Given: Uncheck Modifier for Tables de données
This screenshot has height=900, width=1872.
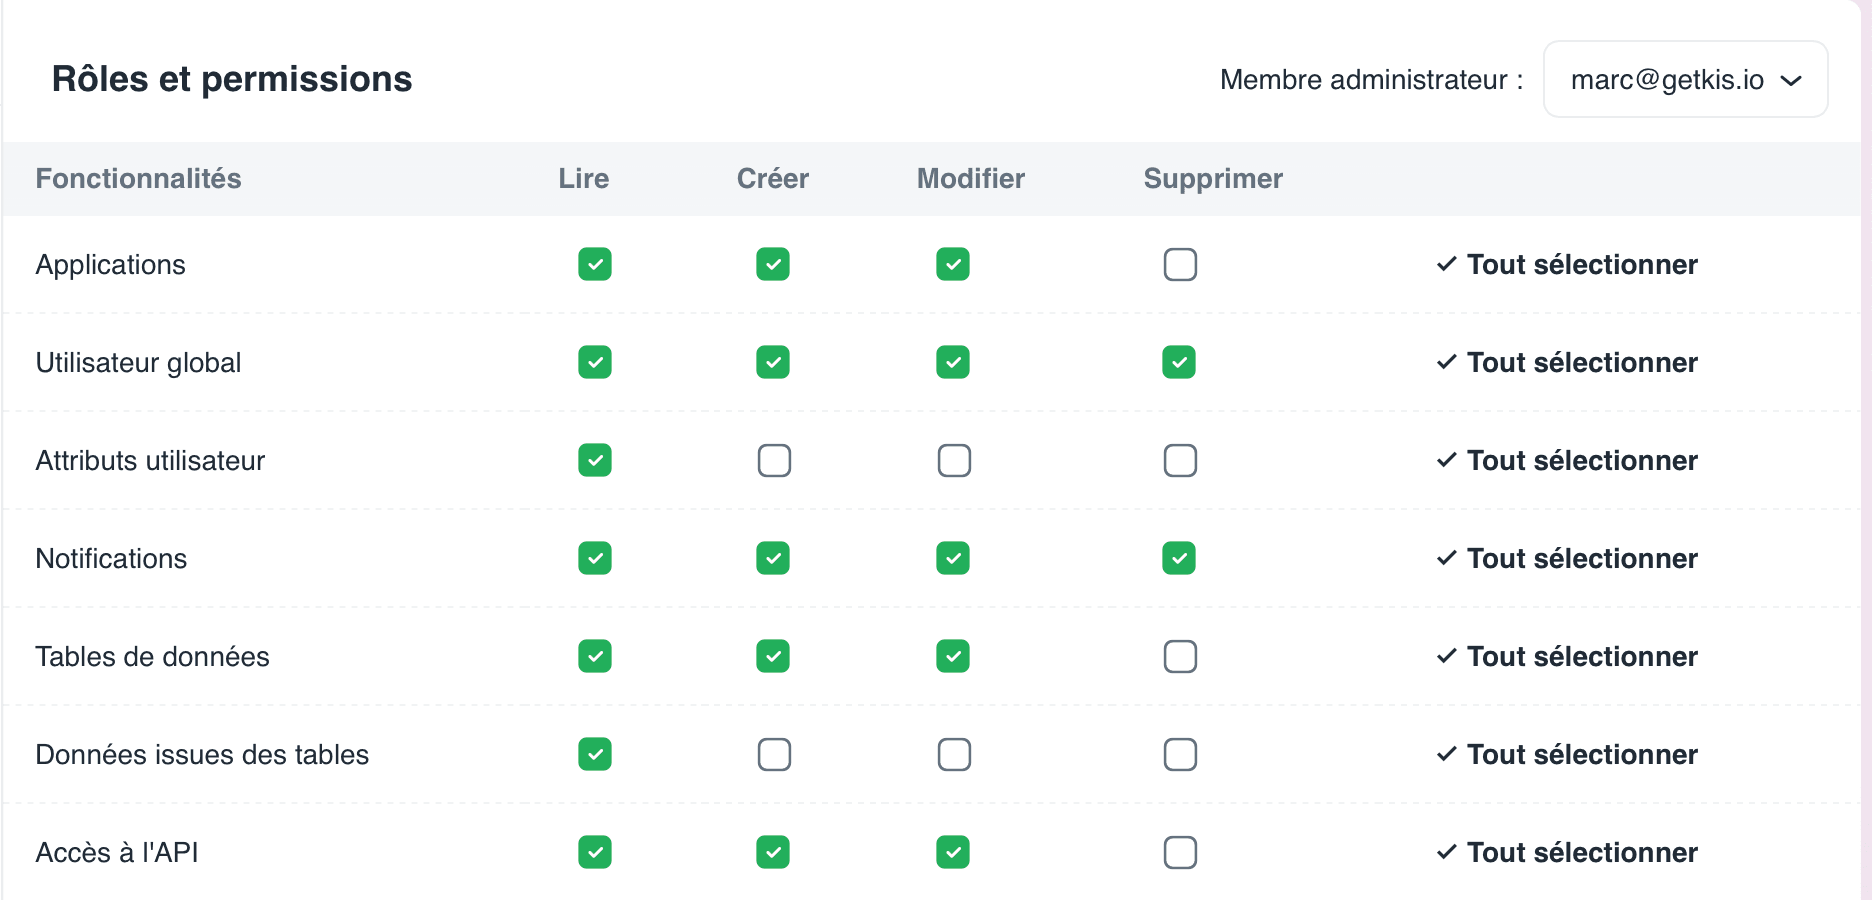Looking at the screenshot, I should tap(953, 656).
